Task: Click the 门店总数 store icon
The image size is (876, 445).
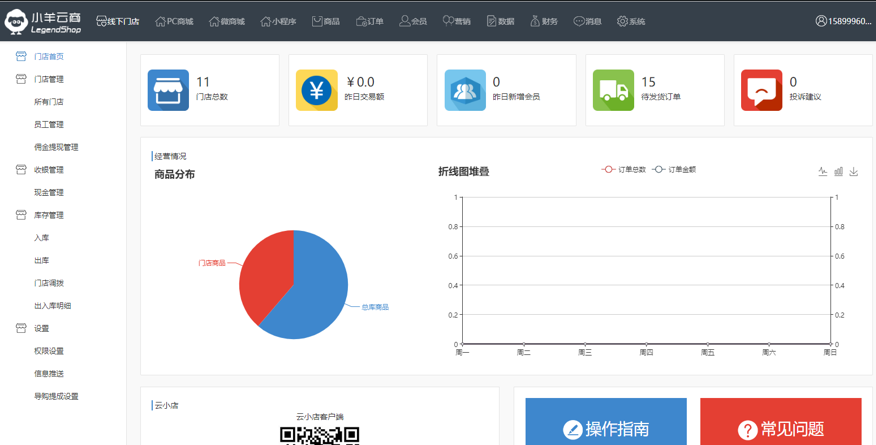Action: coord(168,90)
